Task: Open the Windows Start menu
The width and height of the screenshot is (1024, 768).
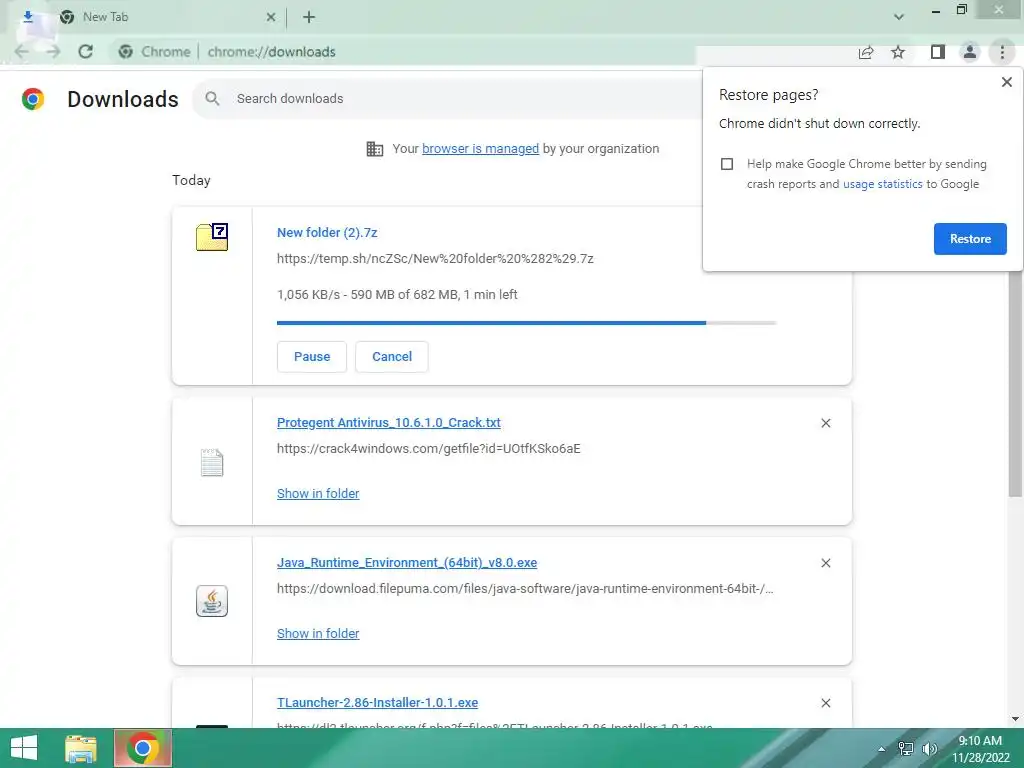Action: (24, 748)
